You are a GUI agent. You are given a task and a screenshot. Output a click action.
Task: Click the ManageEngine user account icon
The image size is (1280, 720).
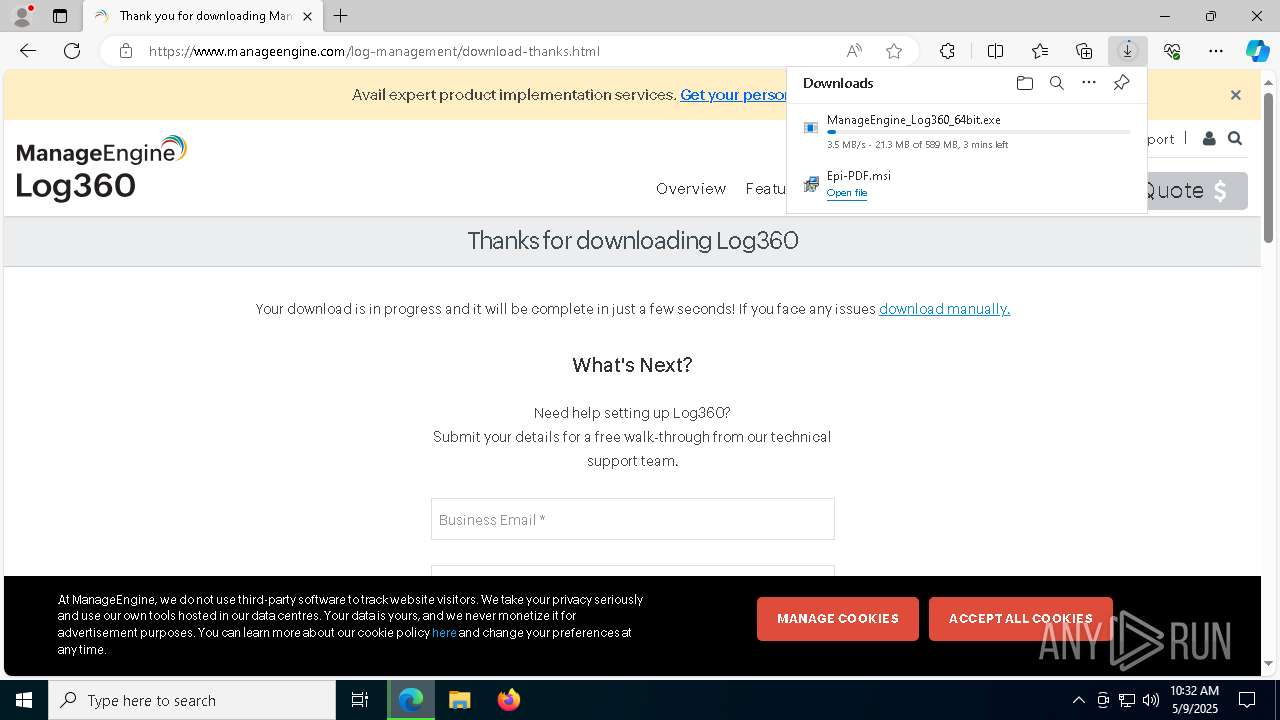click(1209, 139)
